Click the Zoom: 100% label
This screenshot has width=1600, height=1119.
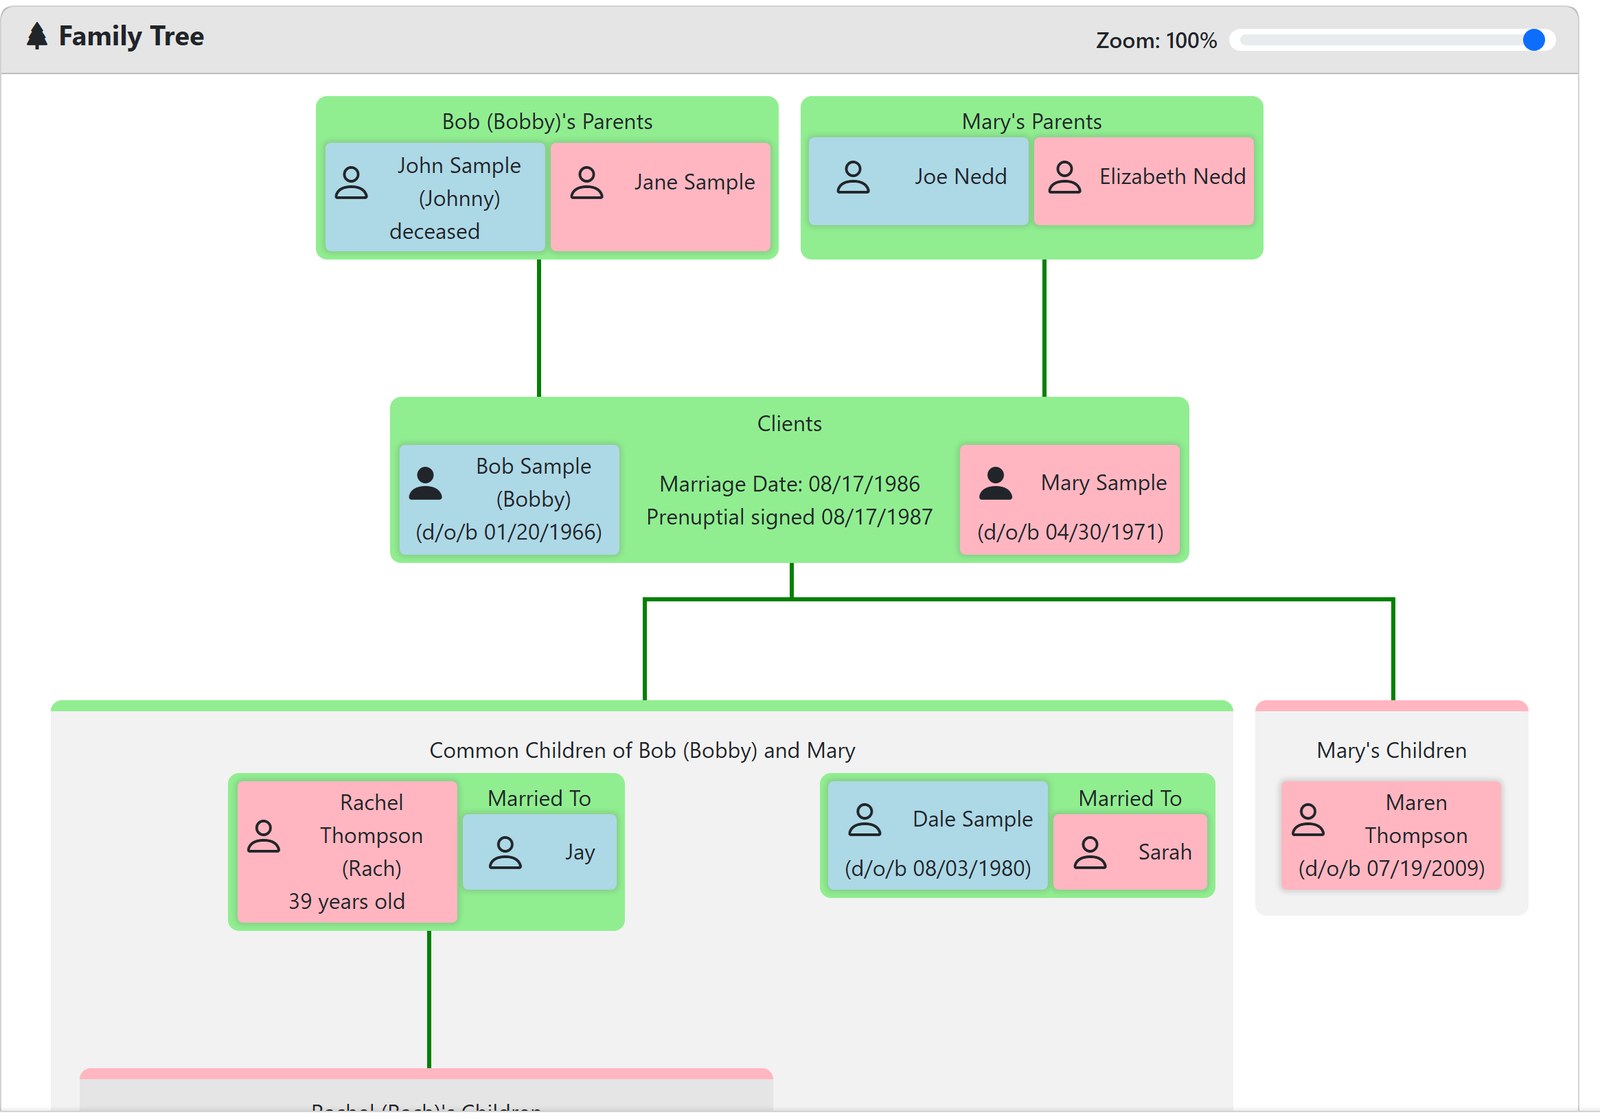(x=1157, y=41)
